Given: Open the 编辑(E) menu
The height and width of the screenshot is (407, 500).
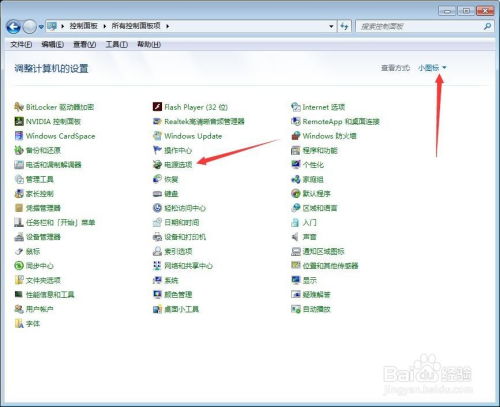Looking at the screenshot, I should [52, 44].
